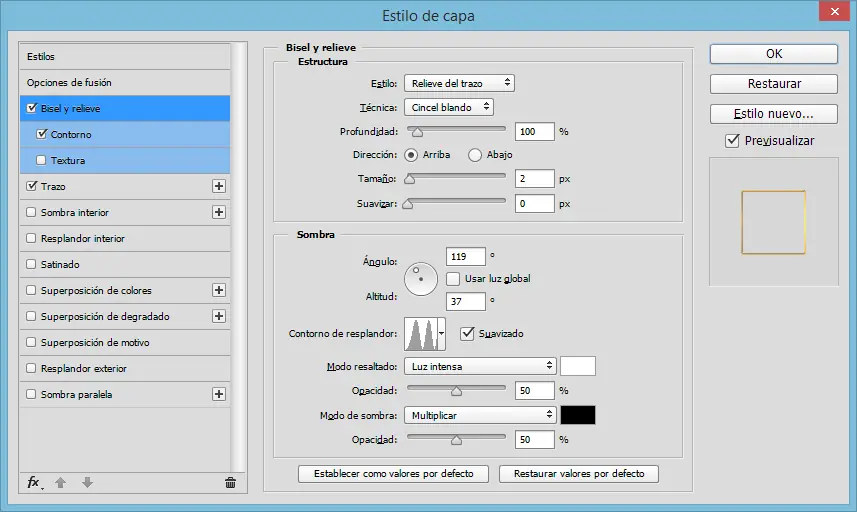The height and width of the screenshot is (512, 857).
Task: Select the Abajo direction radio button
Action: [475, 155]
